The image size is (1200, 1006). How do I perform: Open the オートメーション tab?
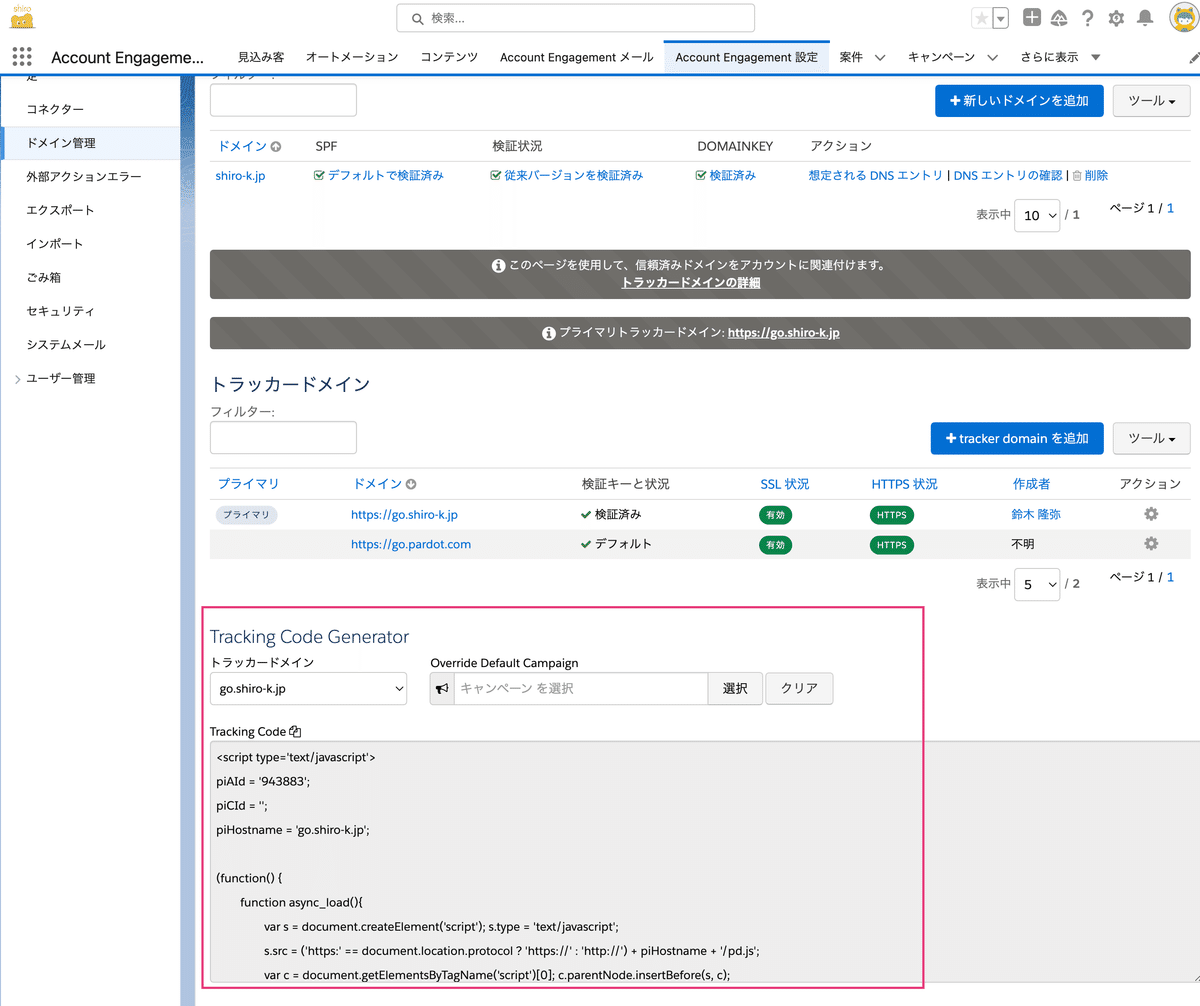[x=352, y=57]
